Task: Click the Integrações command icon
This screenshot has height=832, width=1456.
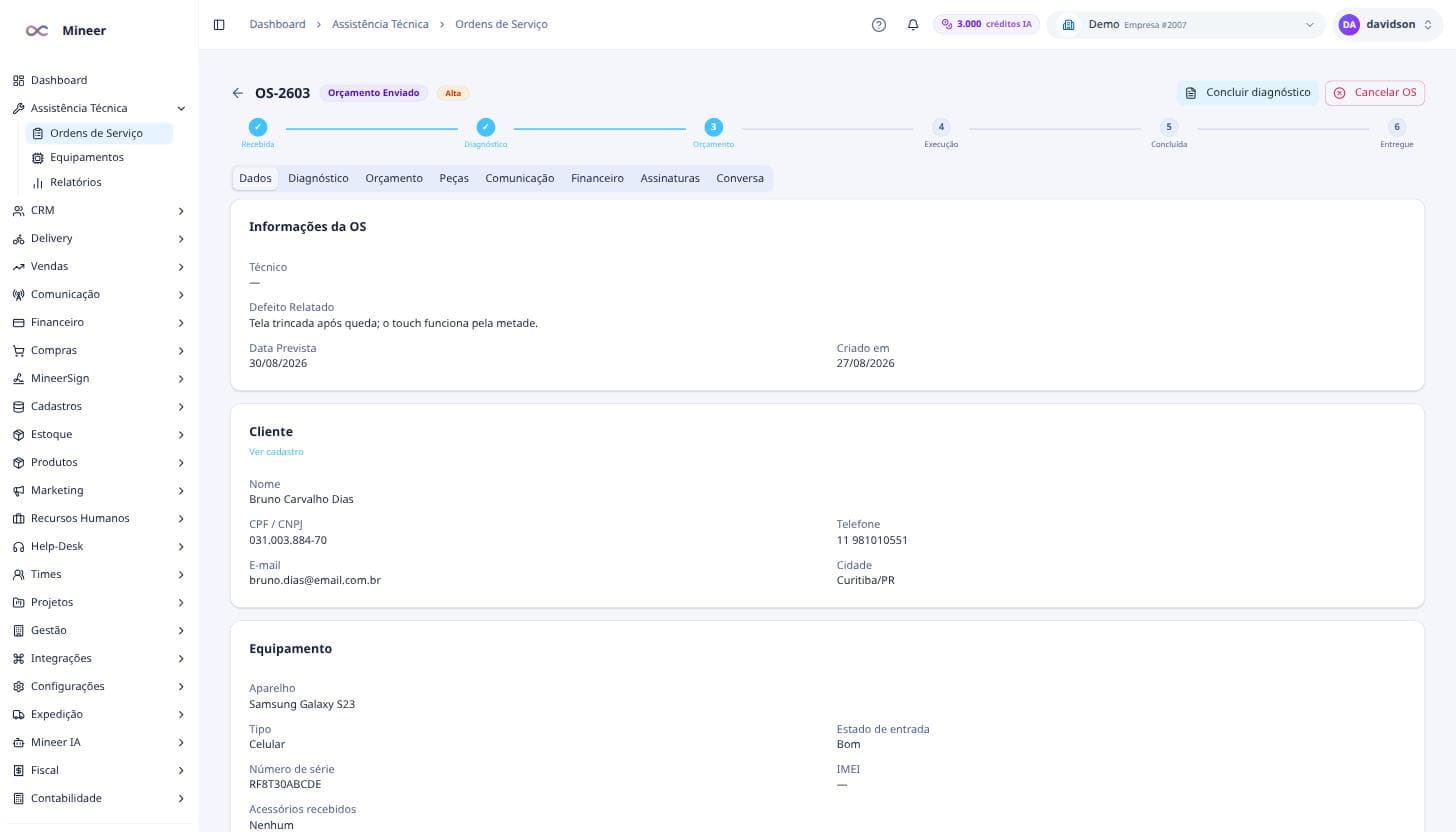Action: [19, 658]
